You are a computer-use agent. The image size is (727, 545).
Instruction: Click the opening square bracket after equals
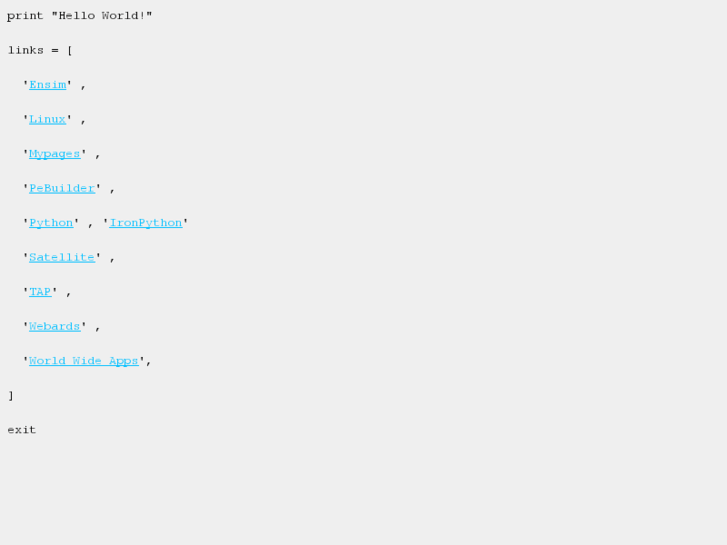(x=70, y=50)
